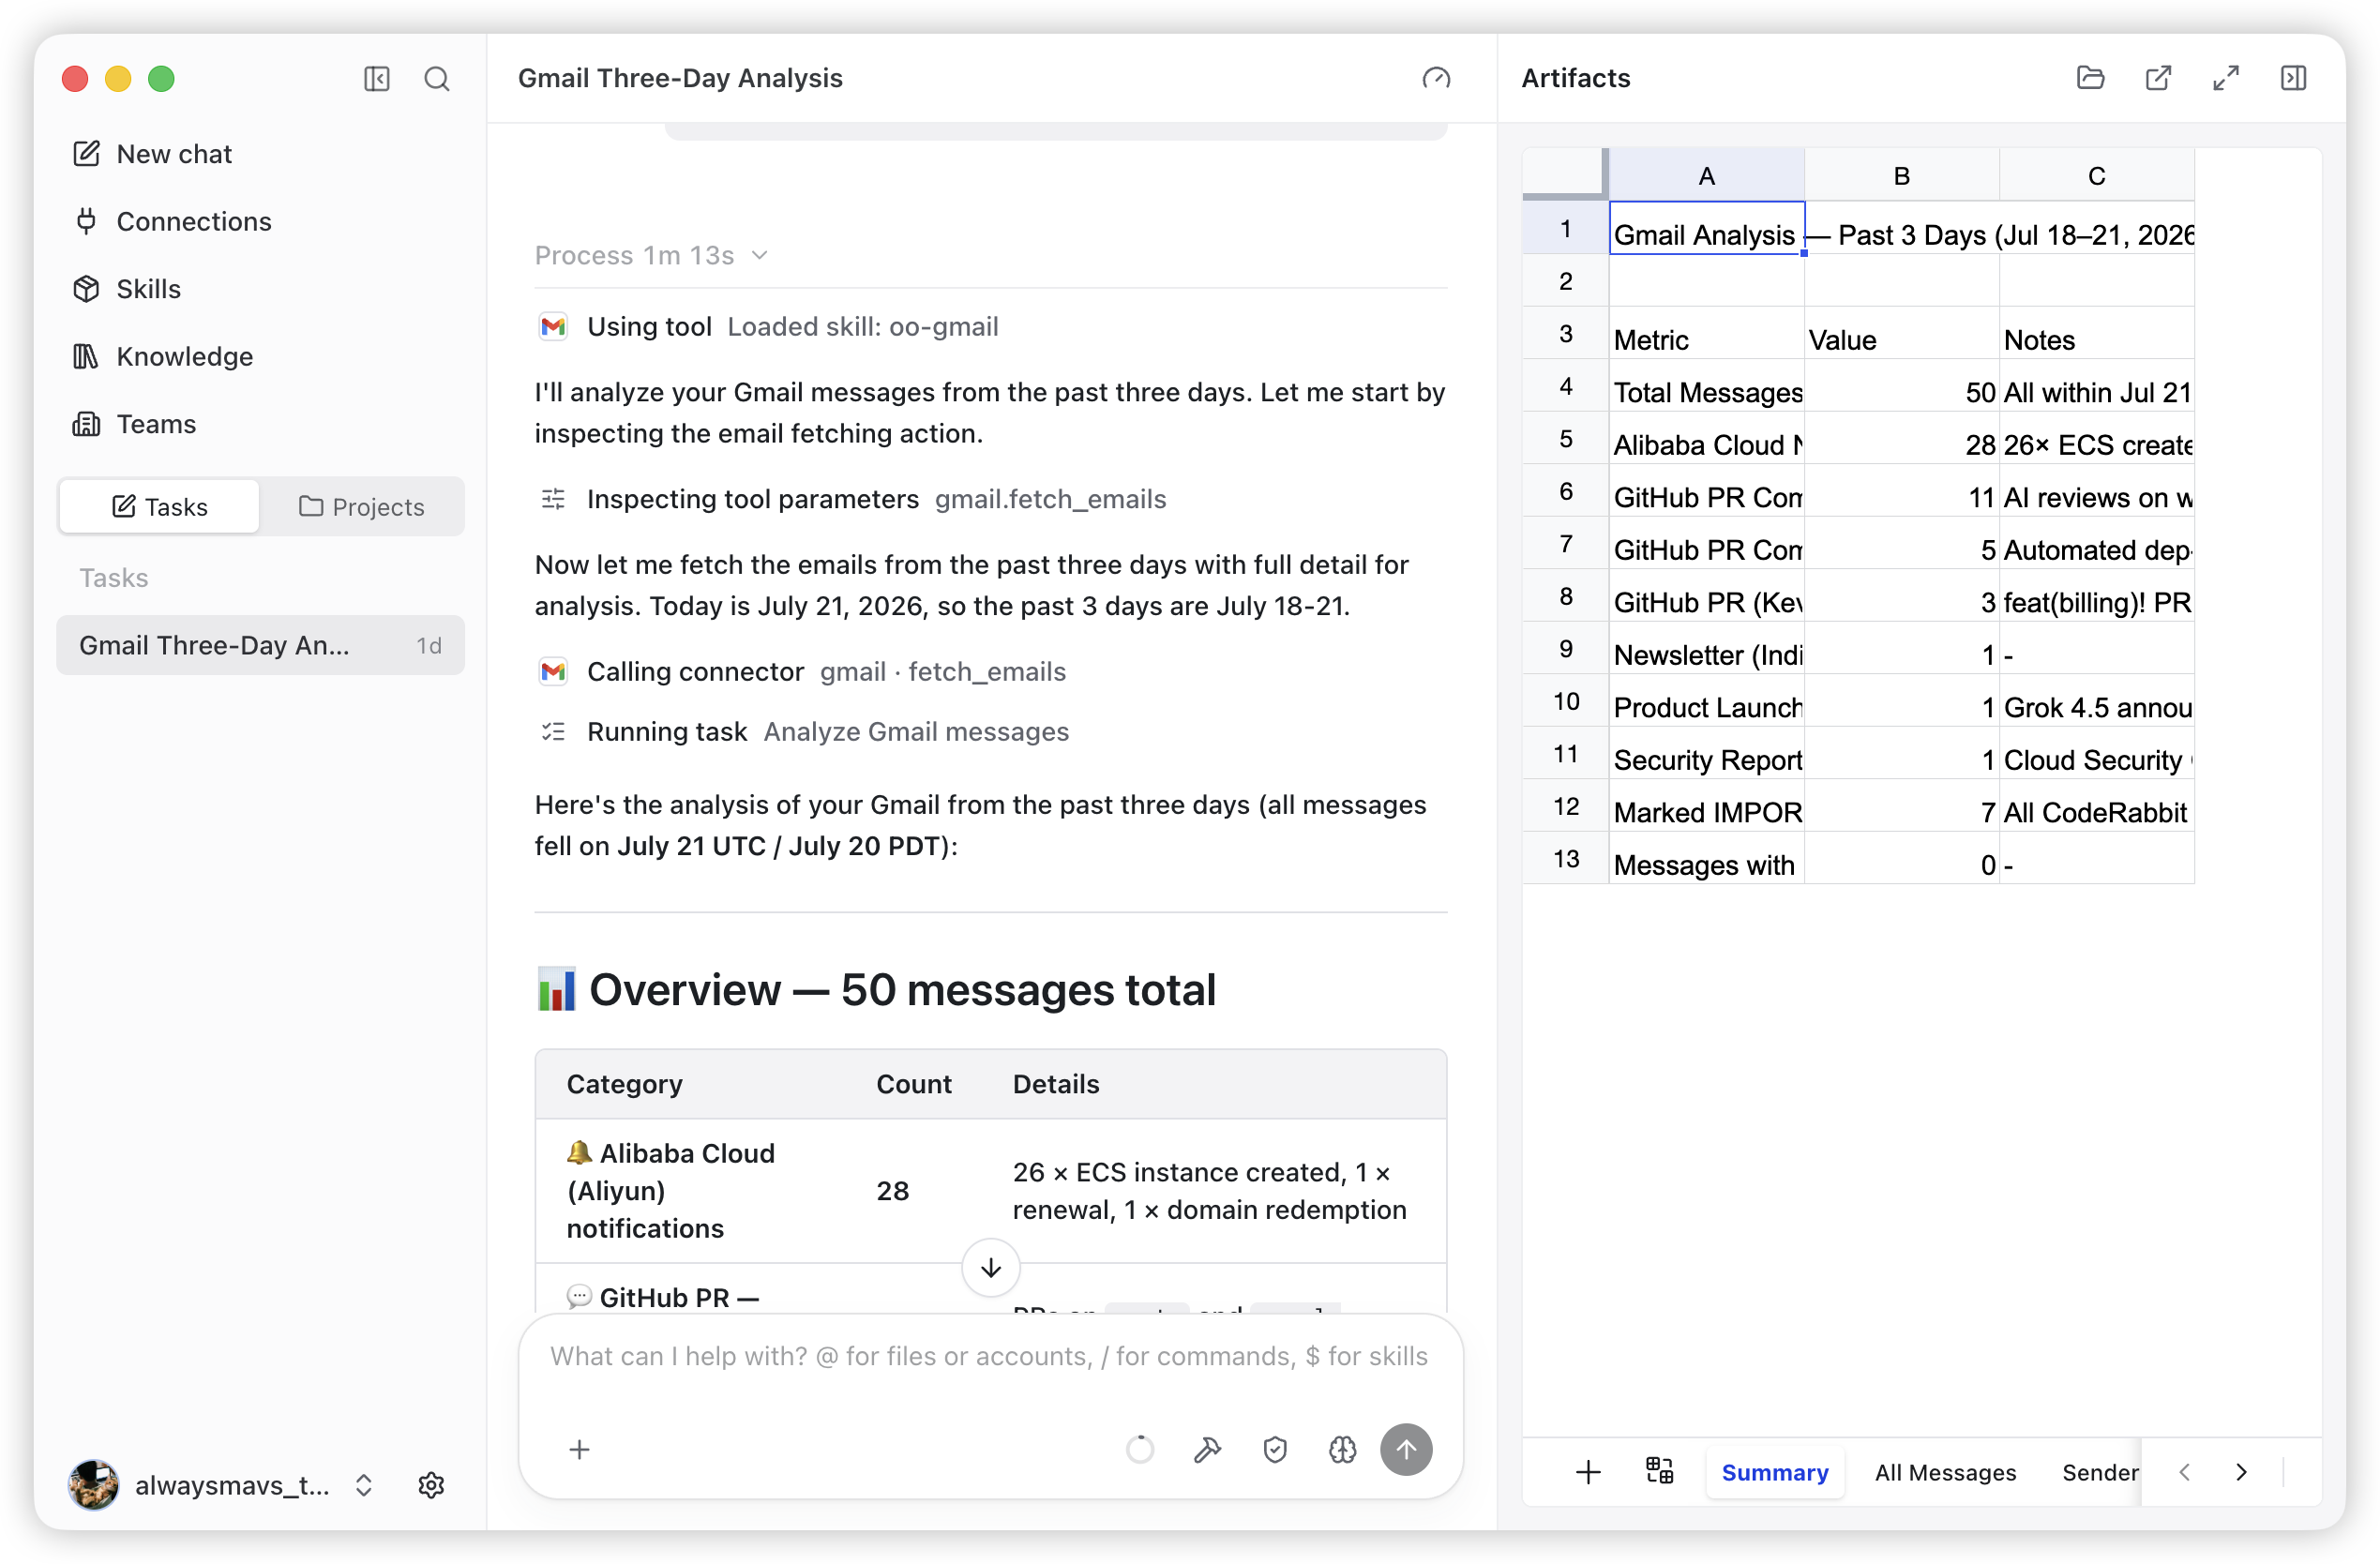Viewport: 2380px width, 1564px height.
Task: Toggle the brain reasoning icon
Action: point(1342,1450)
